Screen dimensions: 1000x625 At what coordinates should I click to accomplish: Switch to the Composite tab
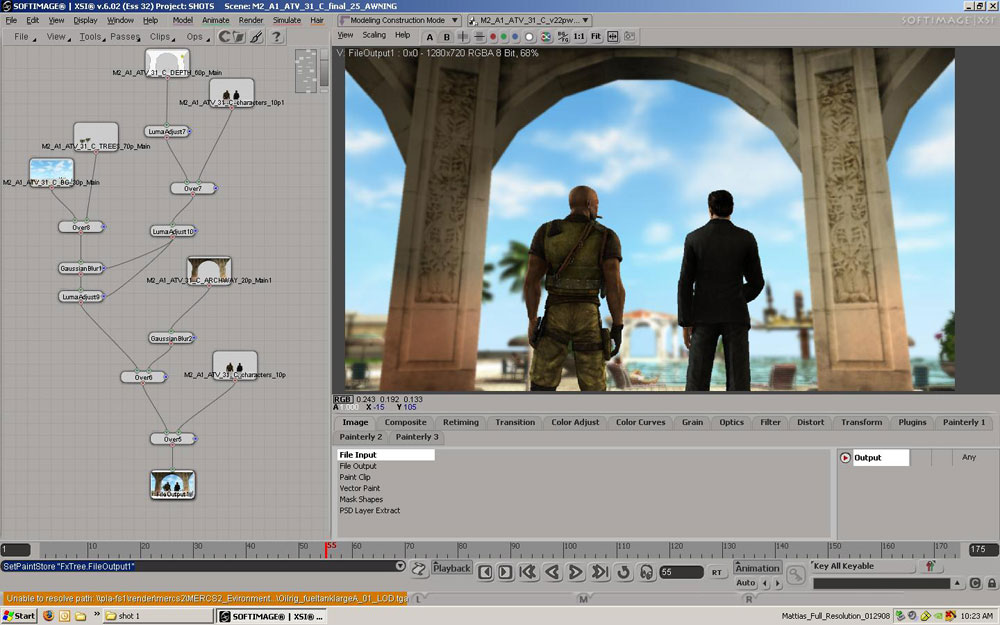point(406,422)
